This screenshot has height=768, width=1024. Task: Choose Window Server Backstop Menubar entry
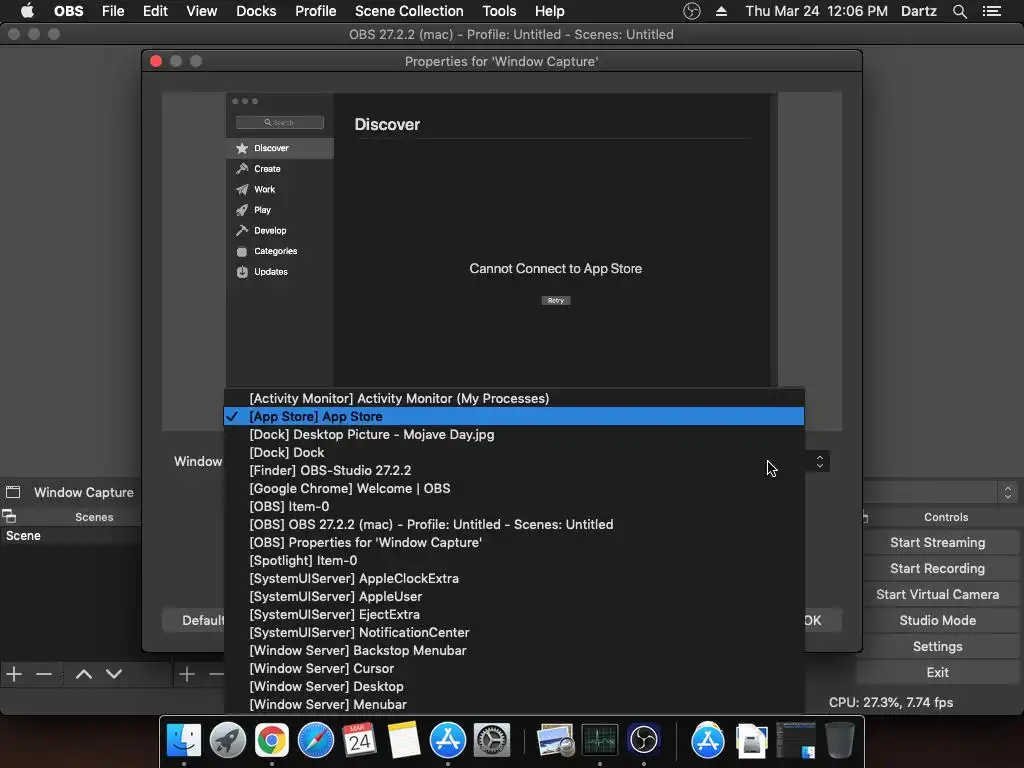click(x=514, y=650)
